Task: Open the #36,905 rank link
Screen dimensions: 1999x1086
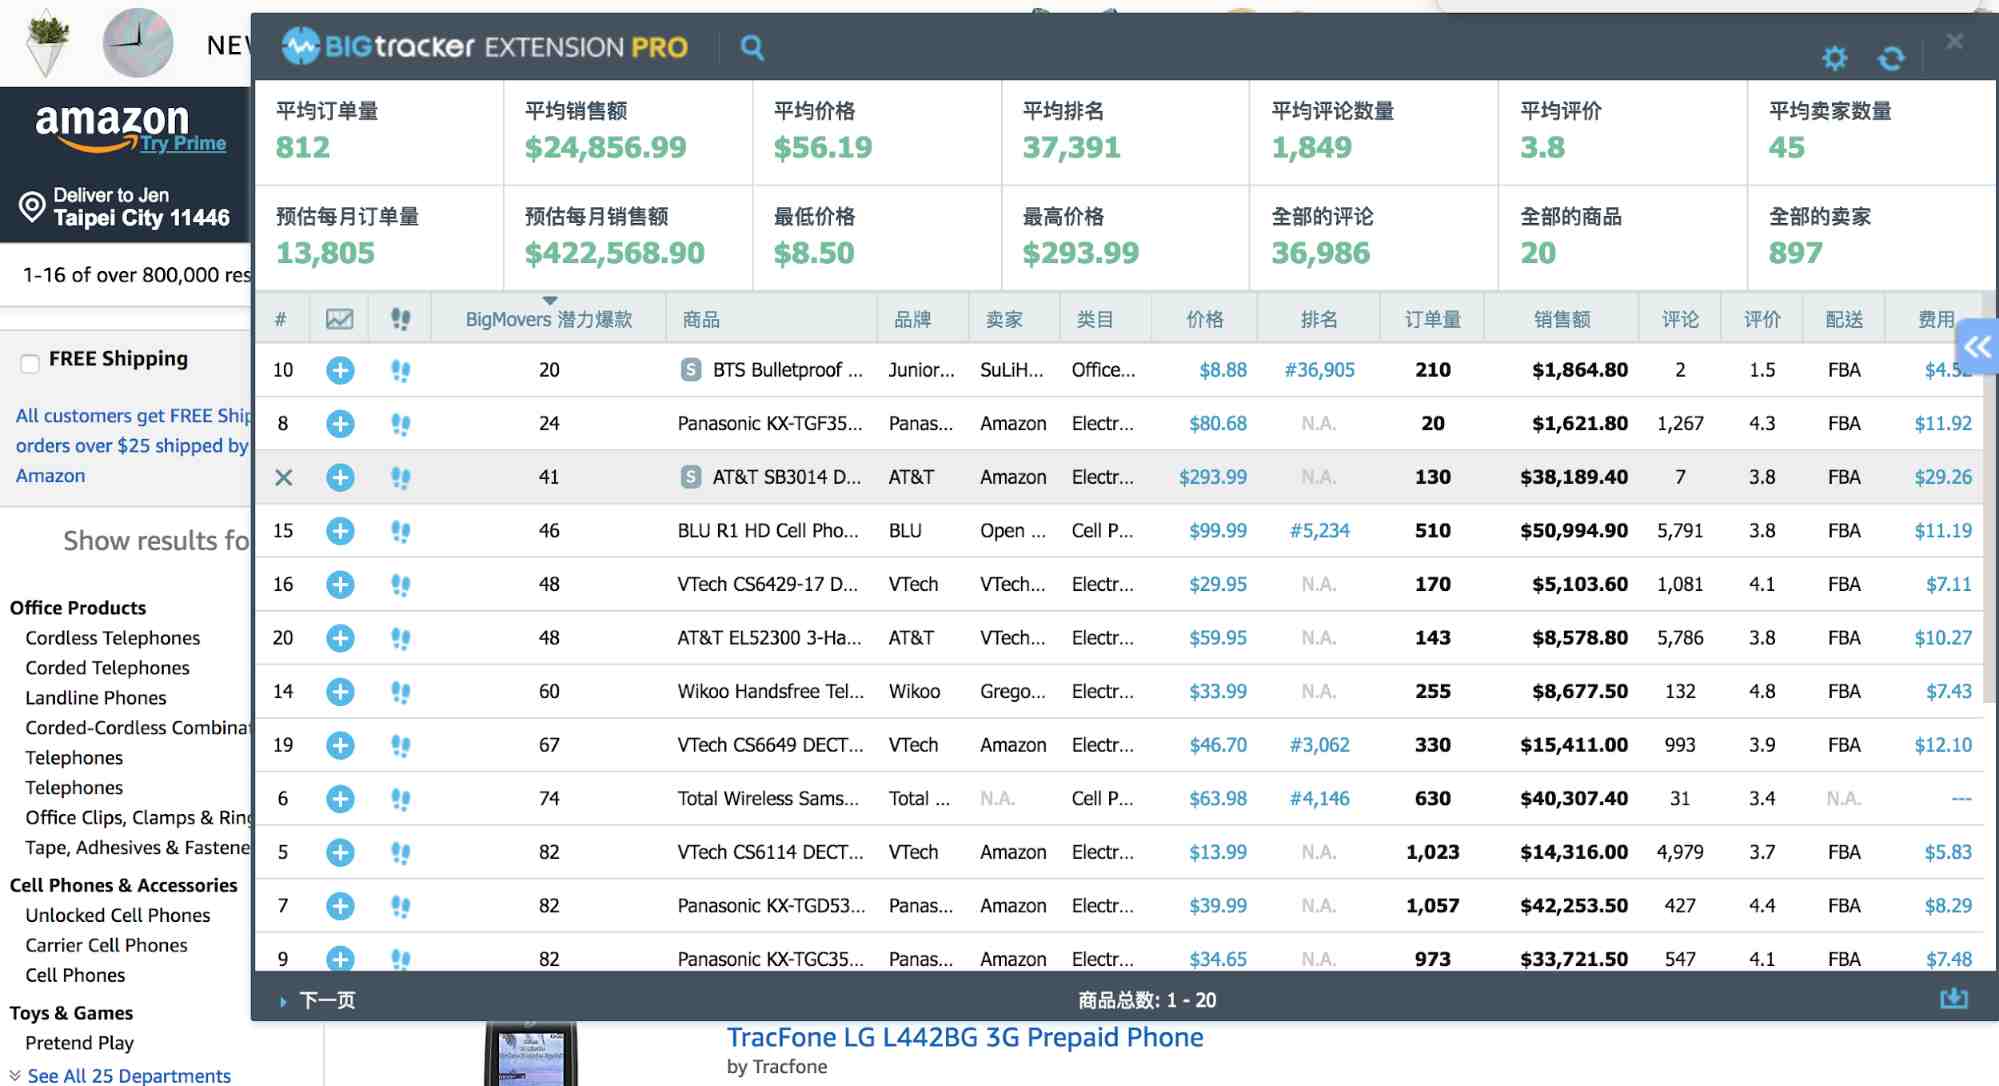Action: [1319, 370]
